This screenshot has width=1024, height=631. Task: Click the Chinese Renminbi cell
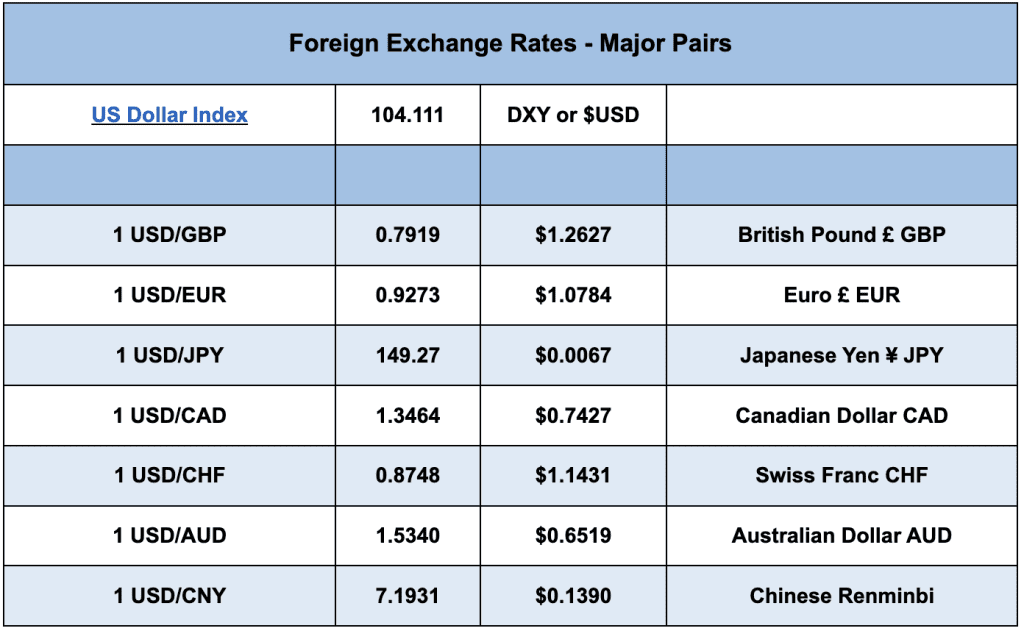coord(841,595)
